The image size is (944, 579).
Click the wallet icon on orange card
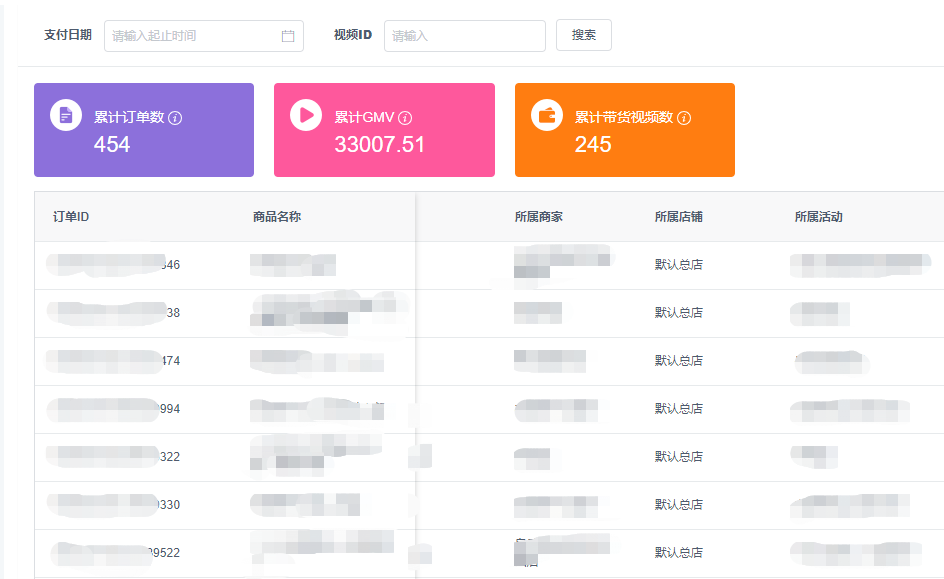(x=547, y=115)
